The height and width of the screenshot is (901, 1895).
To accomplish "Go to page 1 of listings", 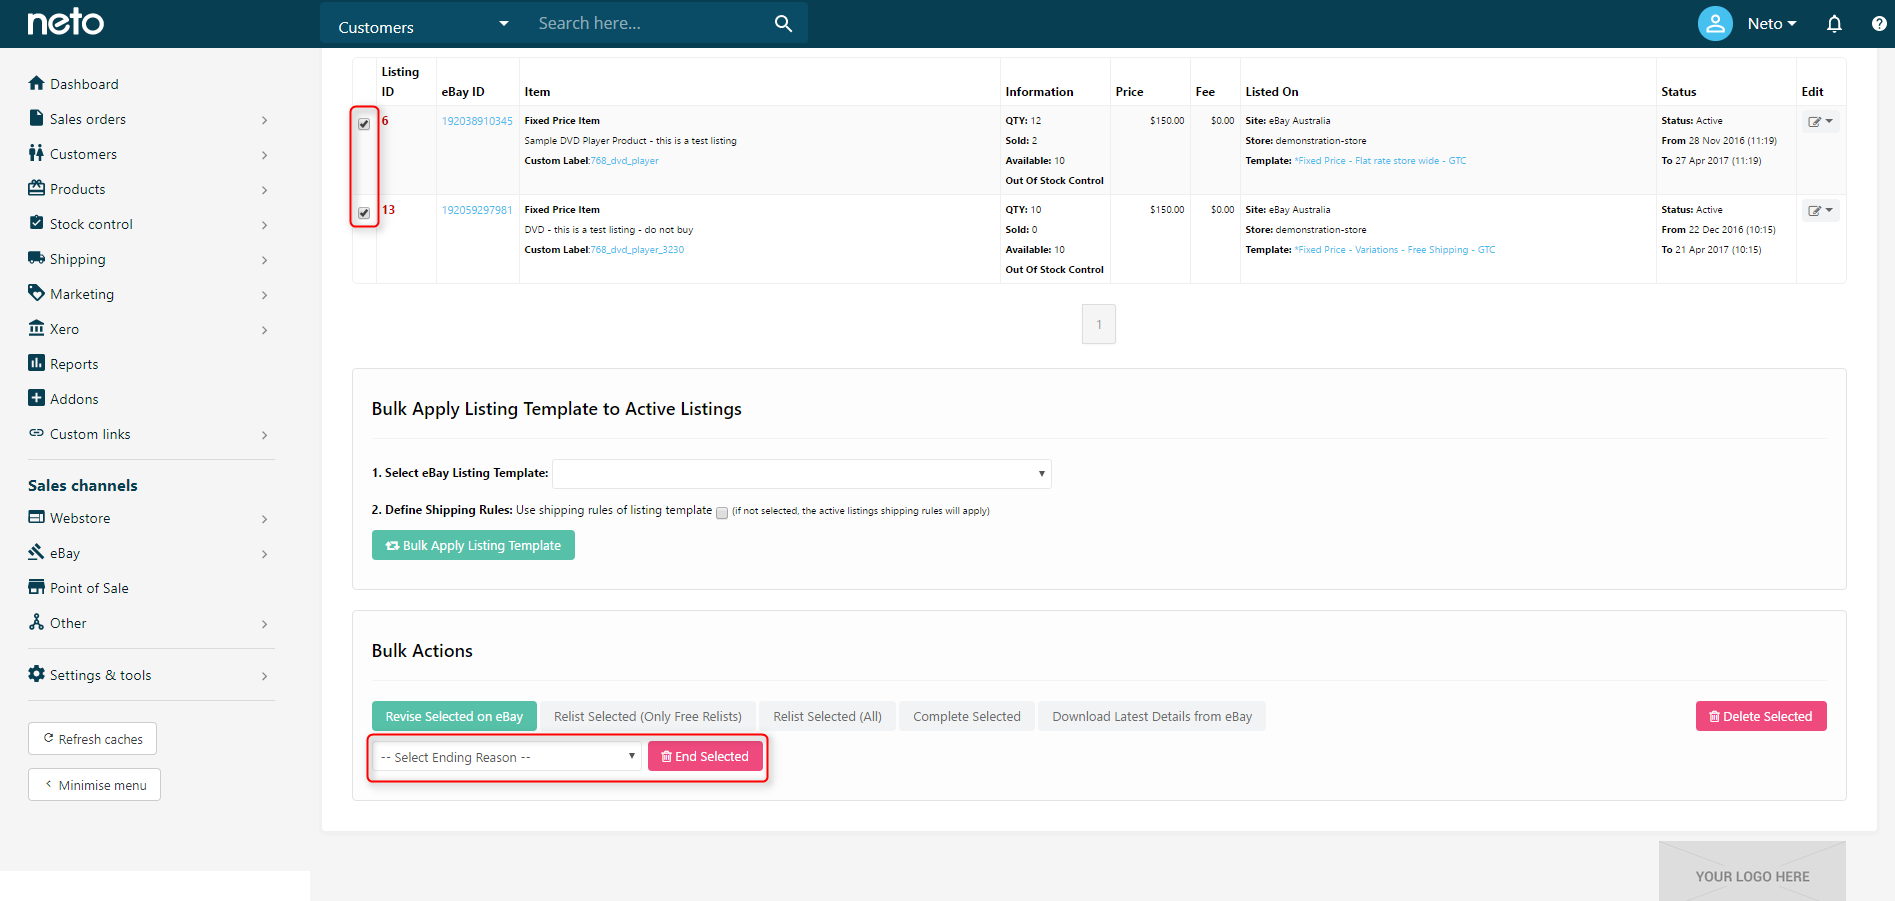I will pos(1099,324).
